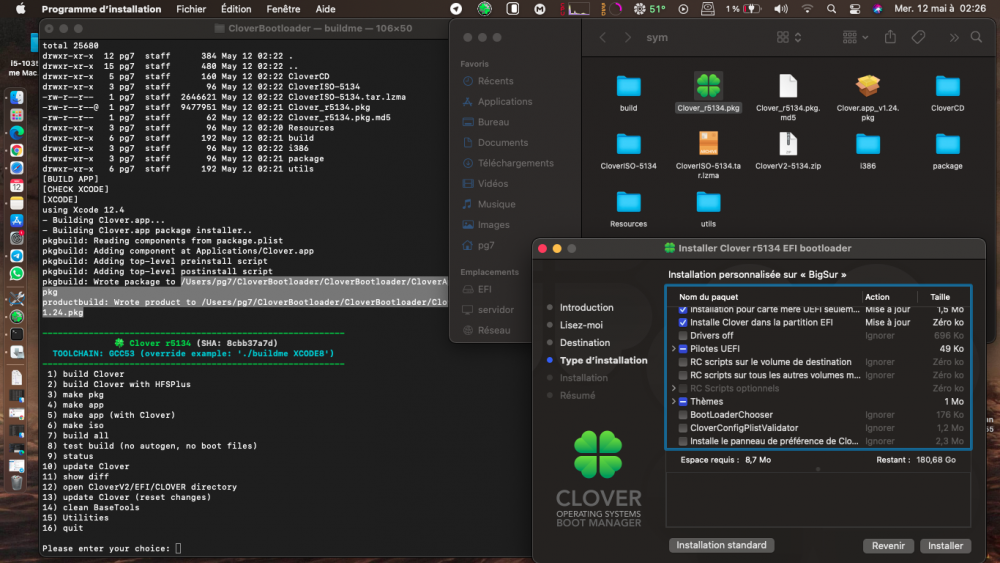Image resolution: width=1000 pixels, height=563 pixels.
Task: Check 'Installe le panneau de préférence de Clover'
Action: click(682, 441)
